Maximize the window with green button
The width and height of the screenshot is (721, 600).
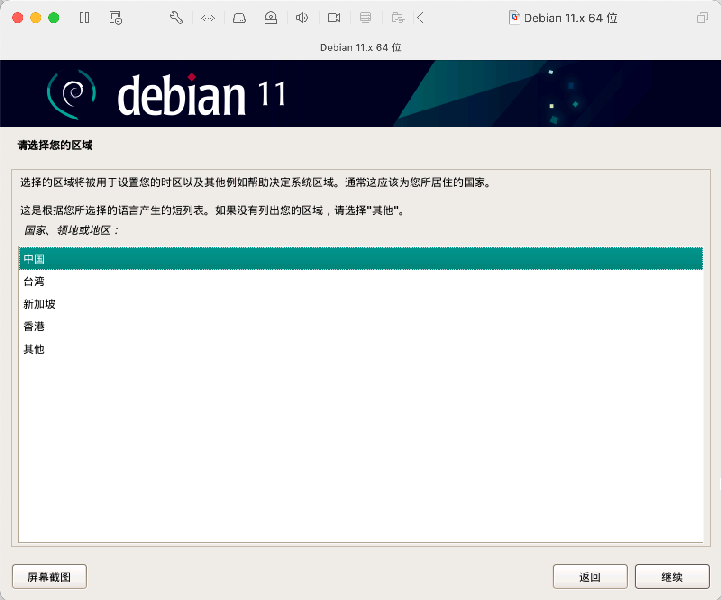[x=54, y=18]
